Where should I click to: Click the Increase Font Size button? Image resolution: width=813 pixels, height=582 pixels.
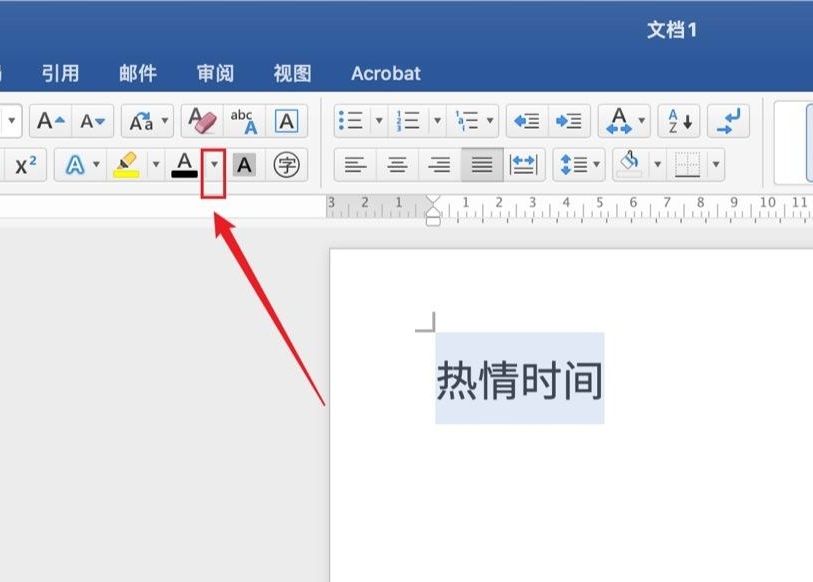click(x=50, y=121)
